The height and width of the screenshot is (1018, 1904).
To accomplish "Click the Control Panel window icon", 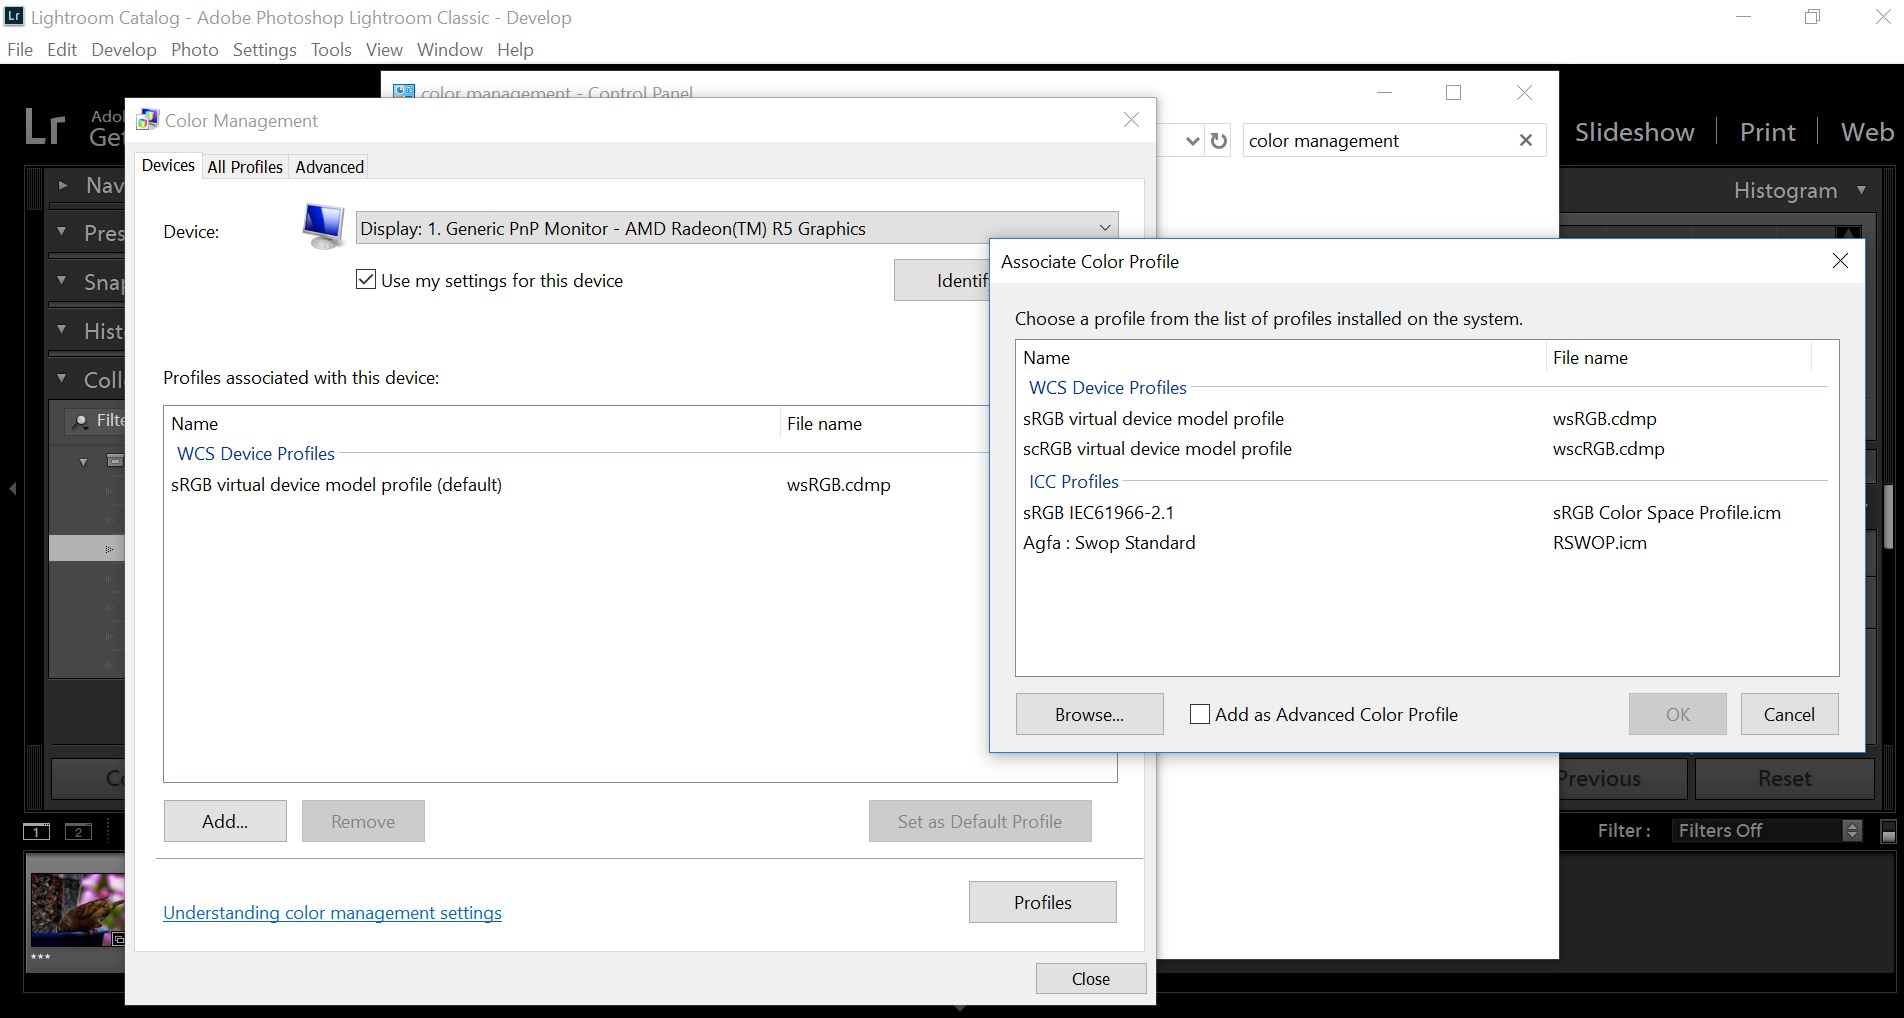I will click(404, 92).
